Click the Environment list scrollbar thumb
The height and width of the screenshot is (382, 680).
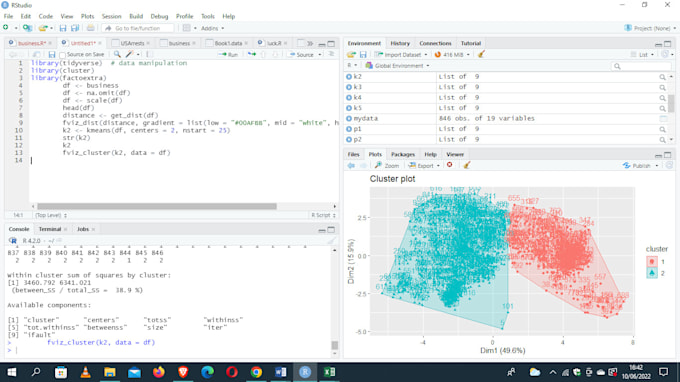tap(671, 104)
